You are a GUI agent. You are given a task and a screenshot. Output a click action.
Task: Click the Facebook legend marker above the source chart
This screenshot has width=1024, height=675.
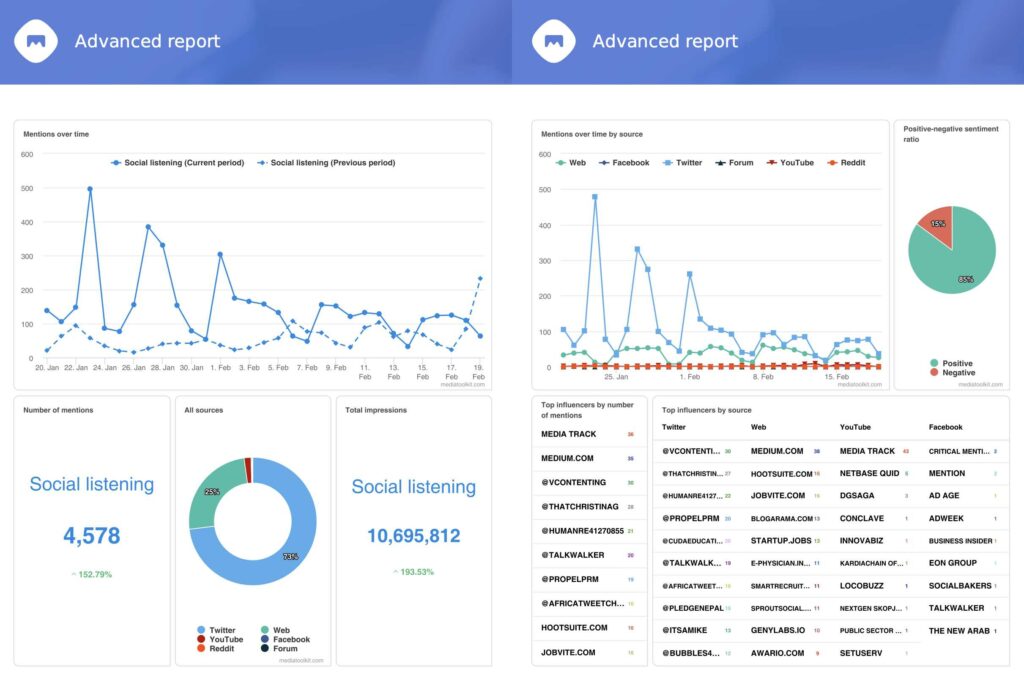604,163
